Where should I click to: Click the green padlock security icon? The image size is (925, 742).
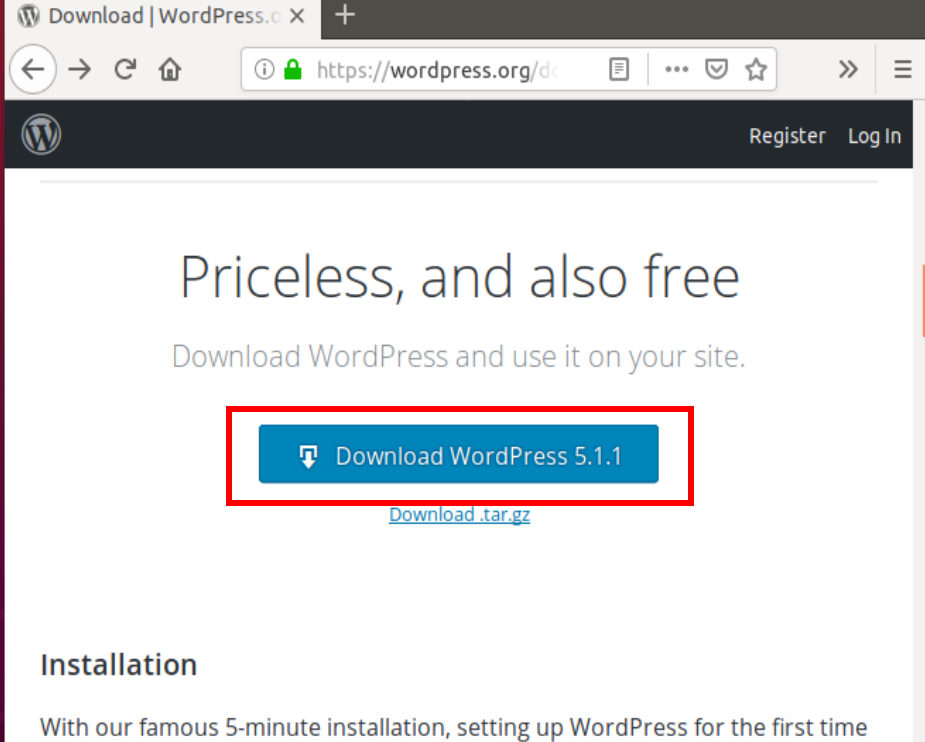point(292,69)
